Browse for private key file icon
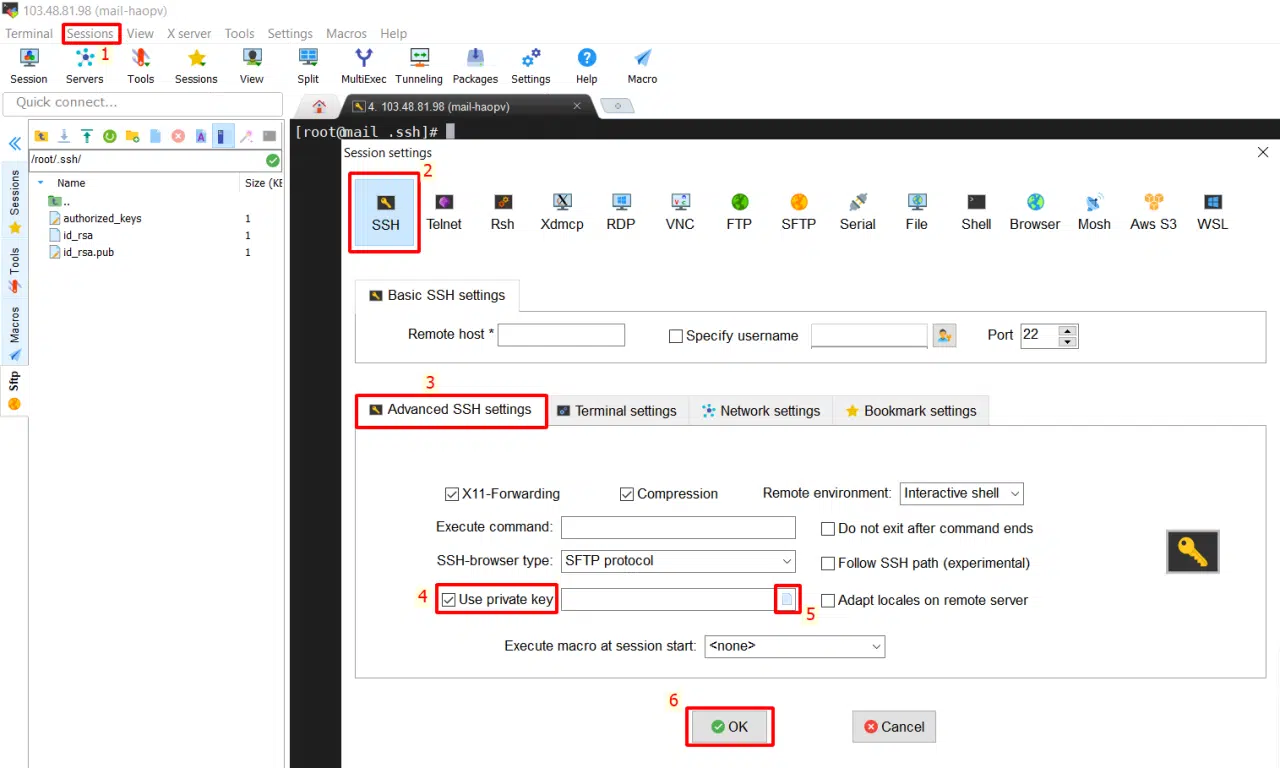This screenshot has height=768, width=1280. pos(787,599)
